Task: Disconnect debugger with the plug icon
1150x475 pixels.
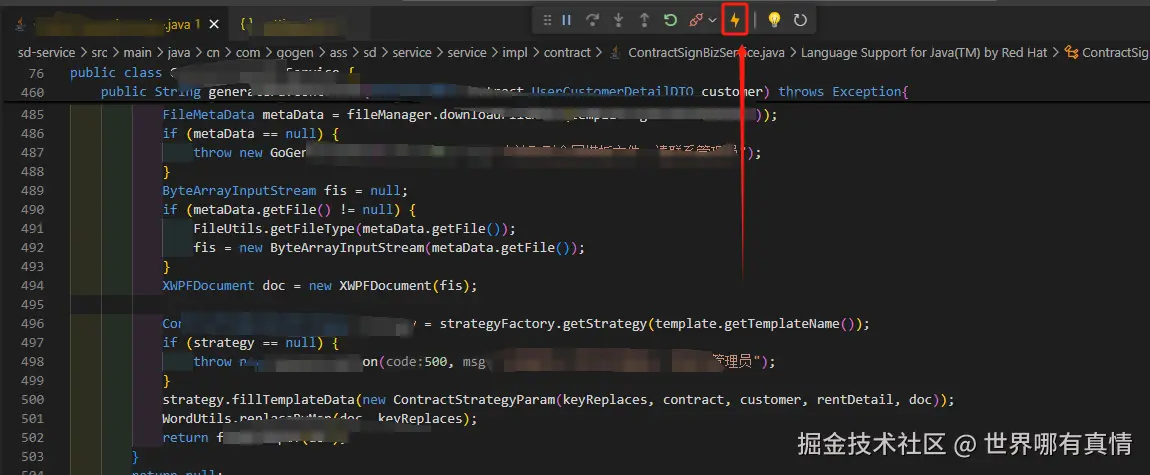Action: click(x=696, y=21)
